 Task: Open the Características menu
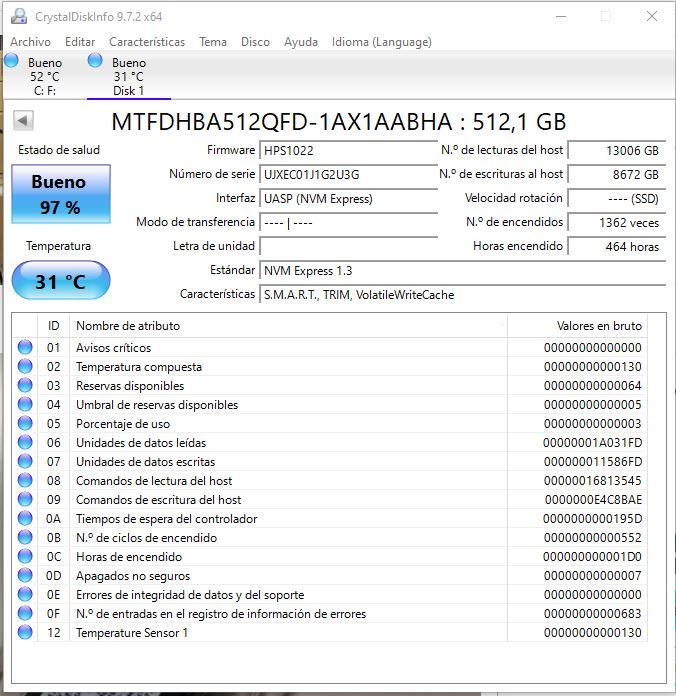point(147,42)
